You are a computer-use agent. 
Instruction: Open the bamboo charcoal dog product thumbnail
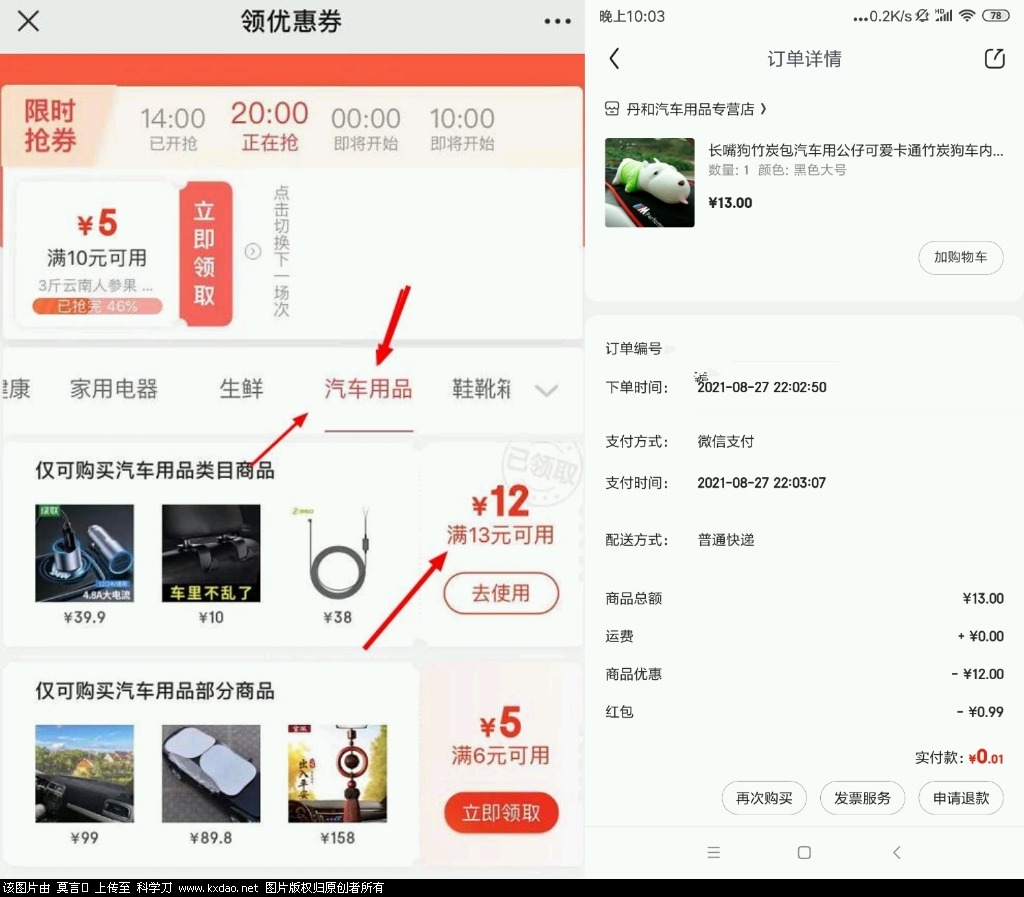pos(649,183)
